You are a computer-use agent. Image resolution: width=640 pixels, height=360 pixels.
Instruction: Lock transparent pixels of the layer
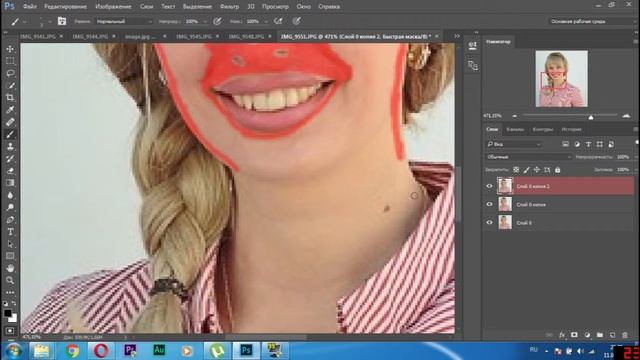coord(516,169)
